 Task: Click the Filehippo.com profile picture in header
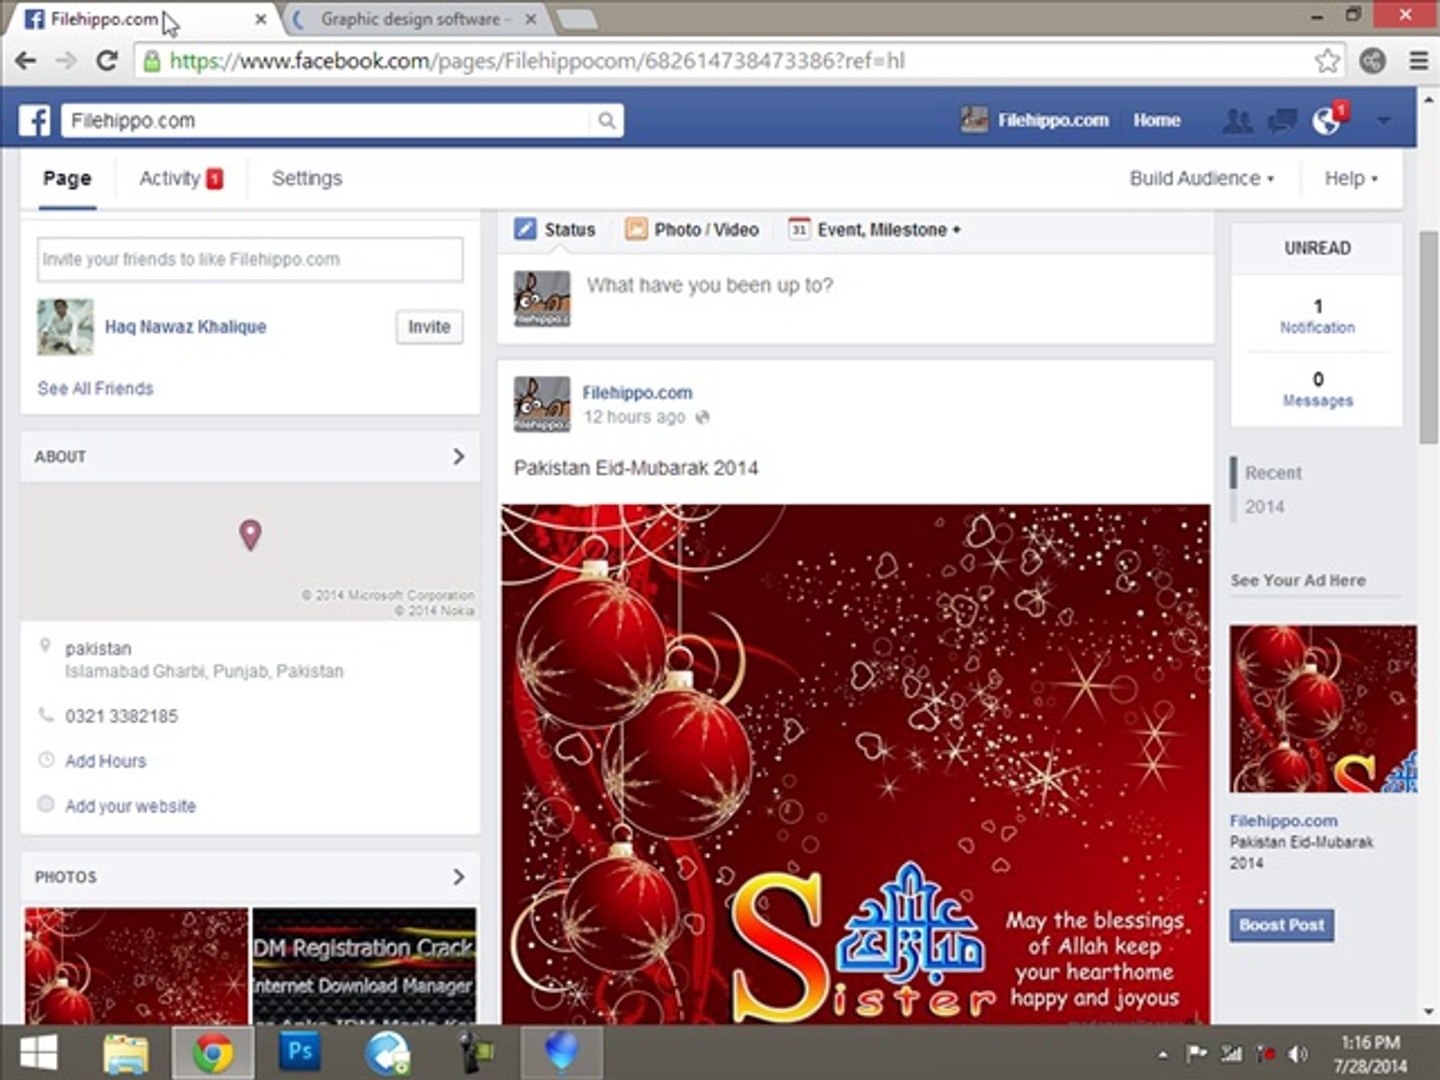(974, 120)
